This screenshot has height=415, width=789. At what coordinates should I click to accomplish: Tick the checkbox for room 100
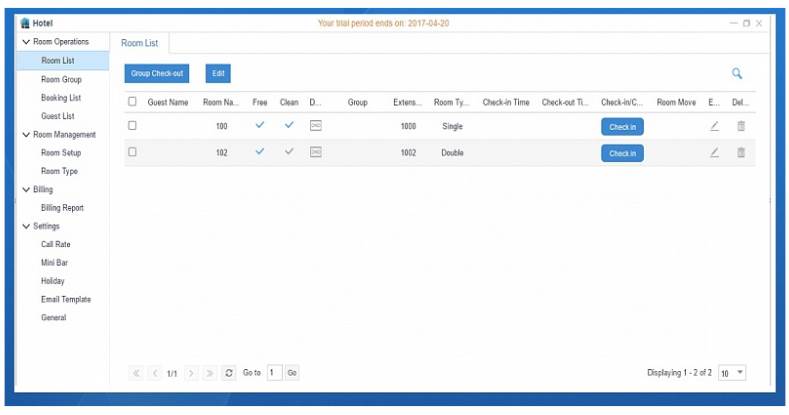coord(132,126)
